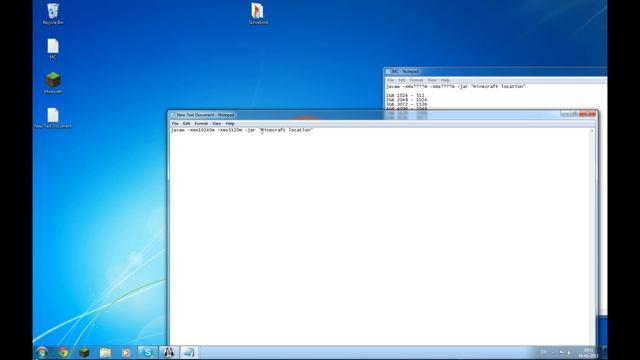Open Help menu in the MC Notepad window
The image size is (640, 360).
click(445, 80)
